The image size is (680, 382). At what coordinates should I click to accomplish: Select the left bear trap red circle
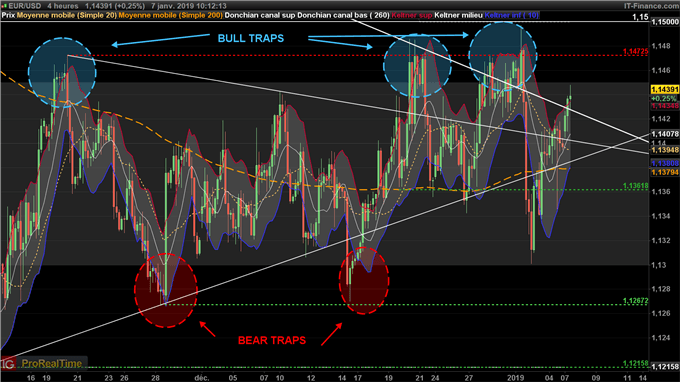tap(166, 290)
